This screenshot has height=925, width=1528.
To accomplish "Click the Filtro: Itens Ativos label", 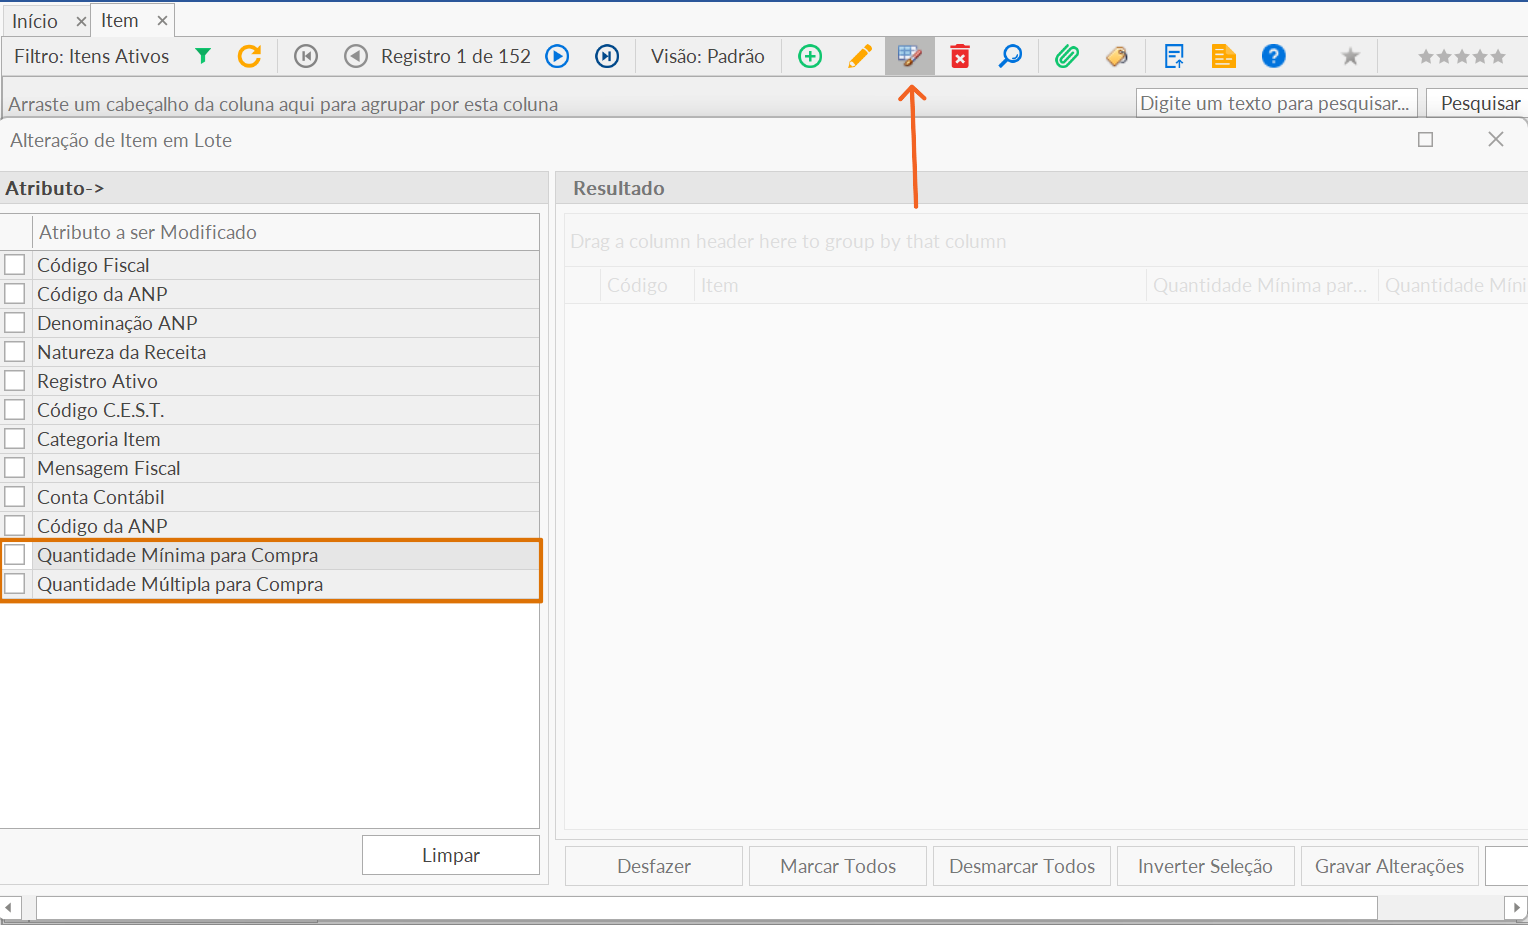I will tap(92, 56).
